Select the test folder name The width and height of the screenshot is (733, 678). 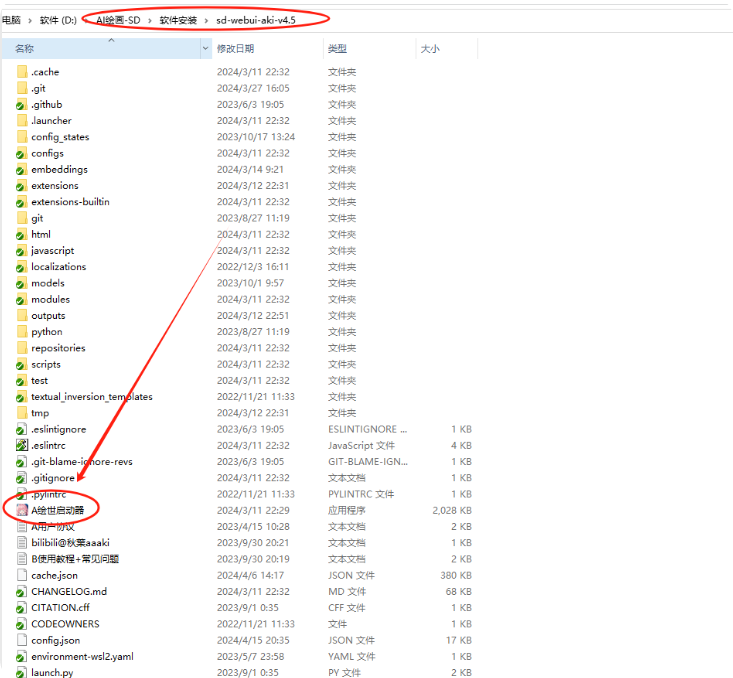(39, 381)
